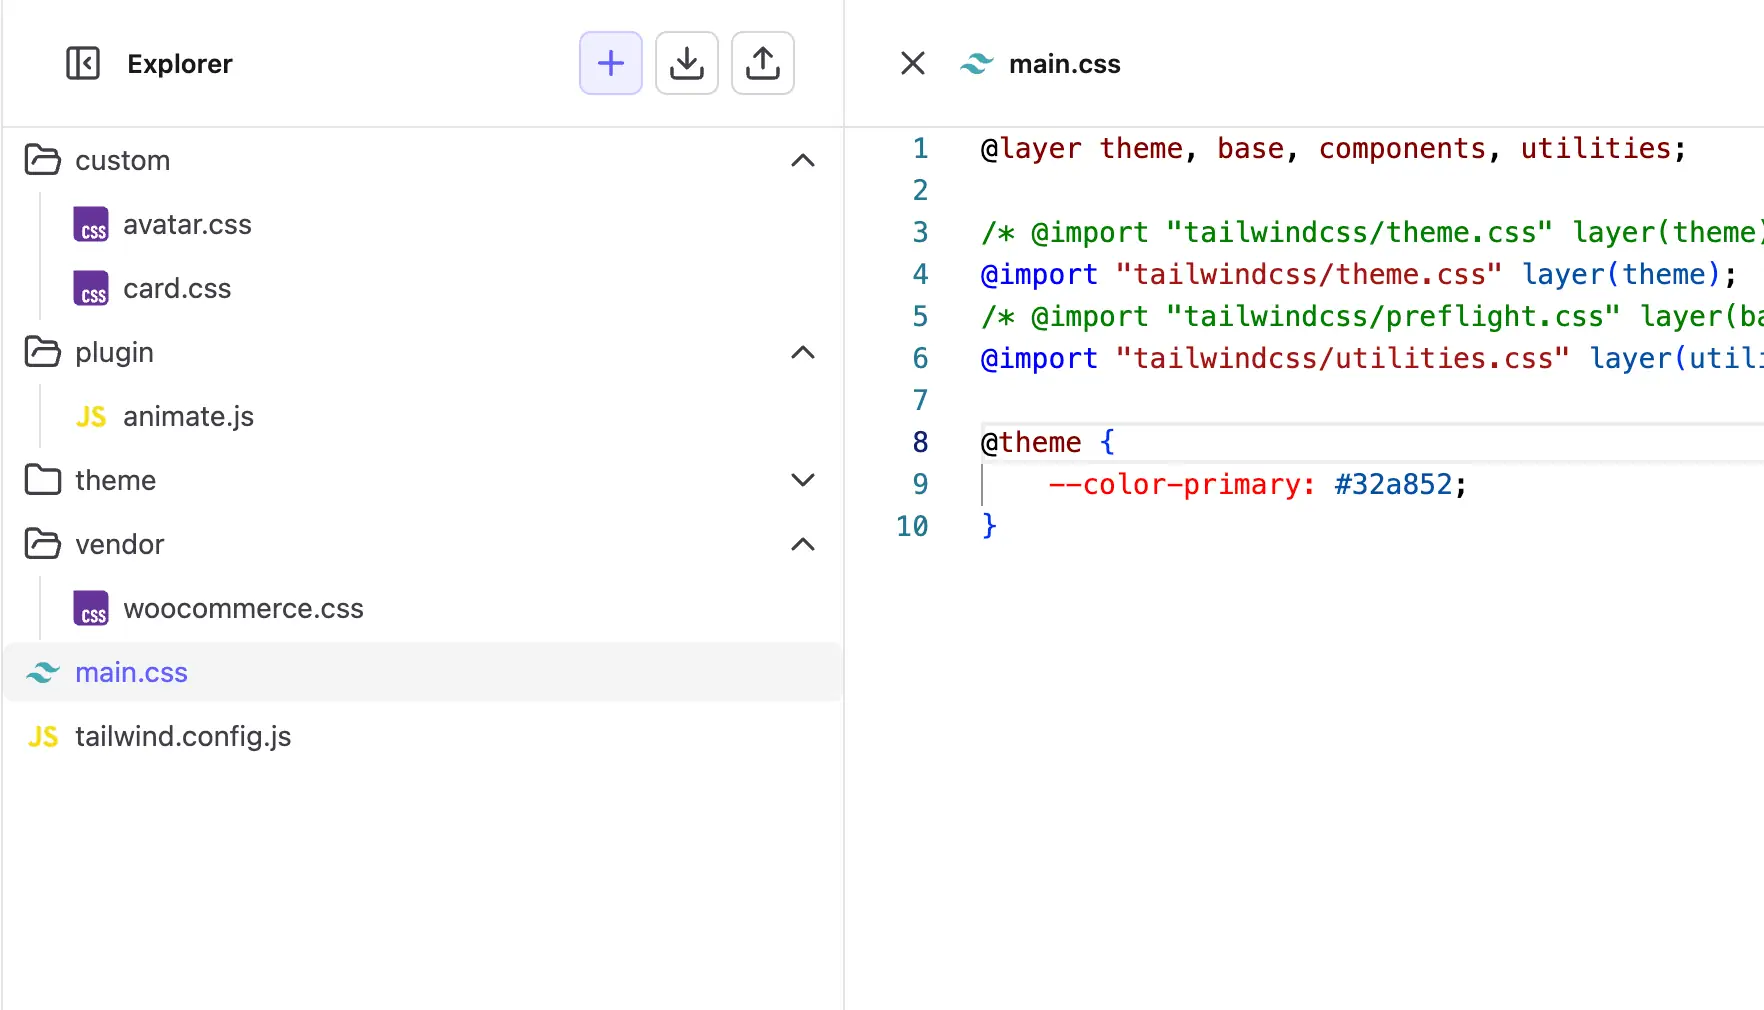Click the Explorer panel collapse icon
This screenshot has height=1010, width=1764.
pyautogui.click(x=83, y=63)
